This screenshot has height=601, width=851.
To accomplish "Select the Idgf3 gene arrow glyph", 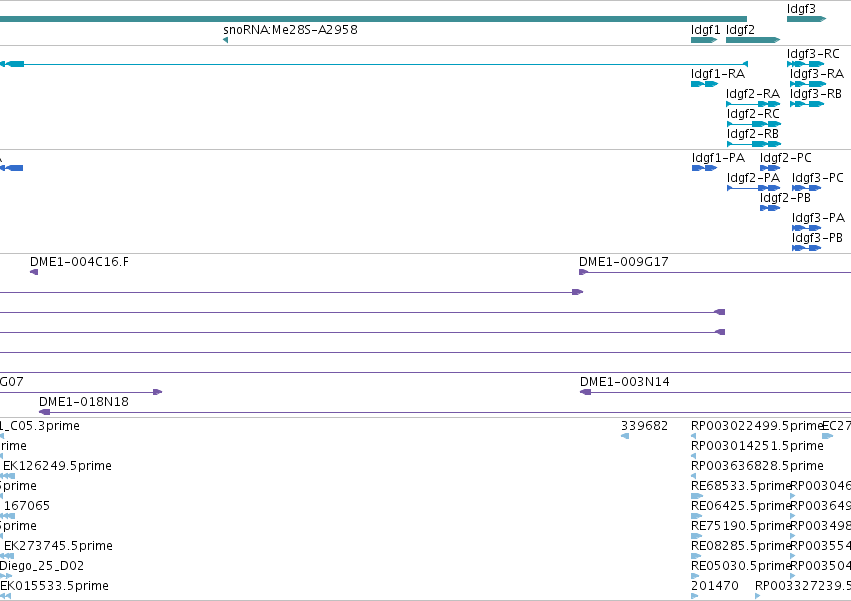I will 806,19.
